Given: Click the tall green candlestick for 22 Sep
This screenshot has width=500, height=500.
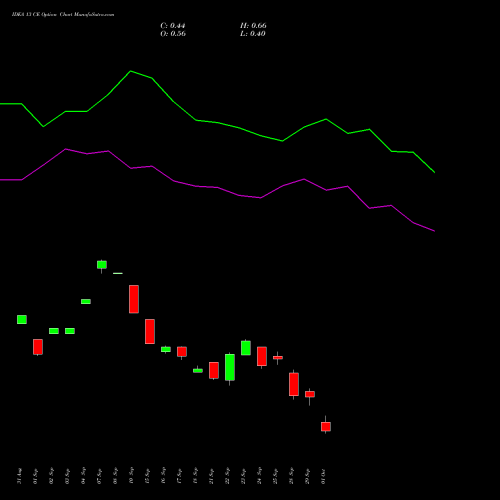Looking at the screenshot, I should pos(230,367).
